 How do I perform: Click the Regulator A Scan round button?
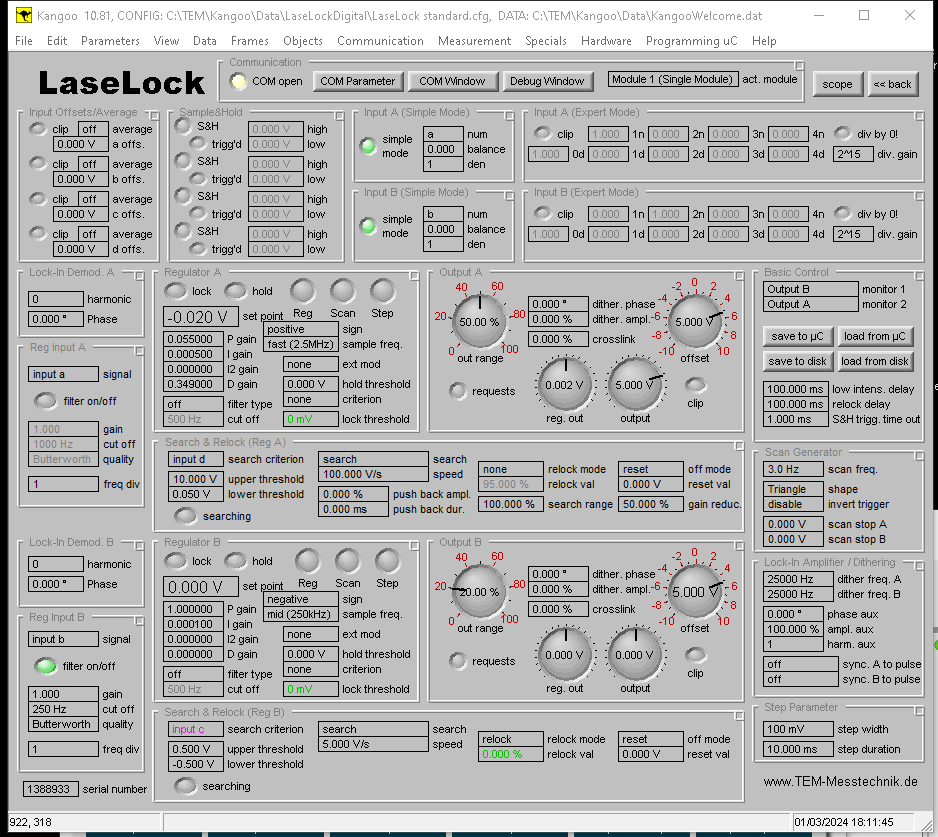tap(342, 291)
